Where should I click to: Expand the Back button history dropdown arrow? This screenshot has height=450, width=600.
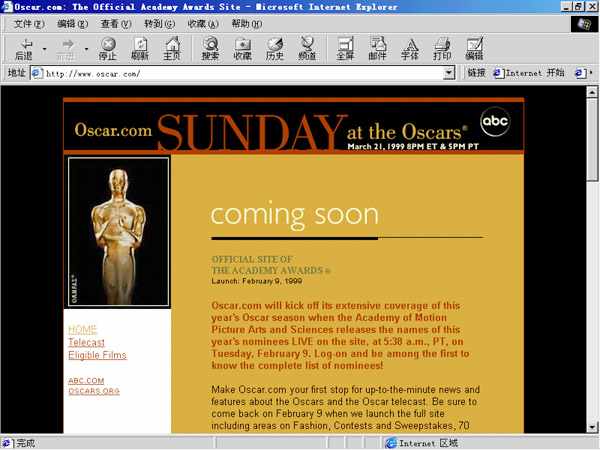point(44,47)
